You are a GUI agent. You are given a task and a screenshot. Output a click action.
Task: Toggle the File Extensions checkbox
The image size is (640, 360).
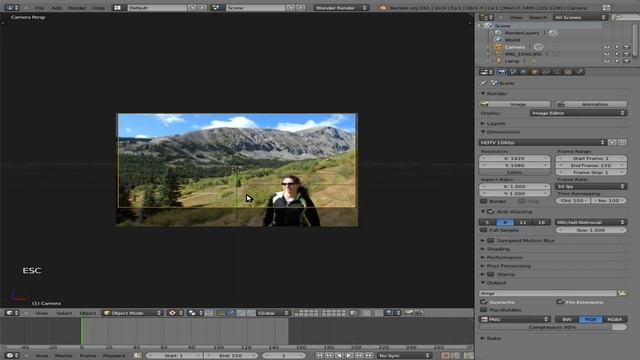coord(560,302)
